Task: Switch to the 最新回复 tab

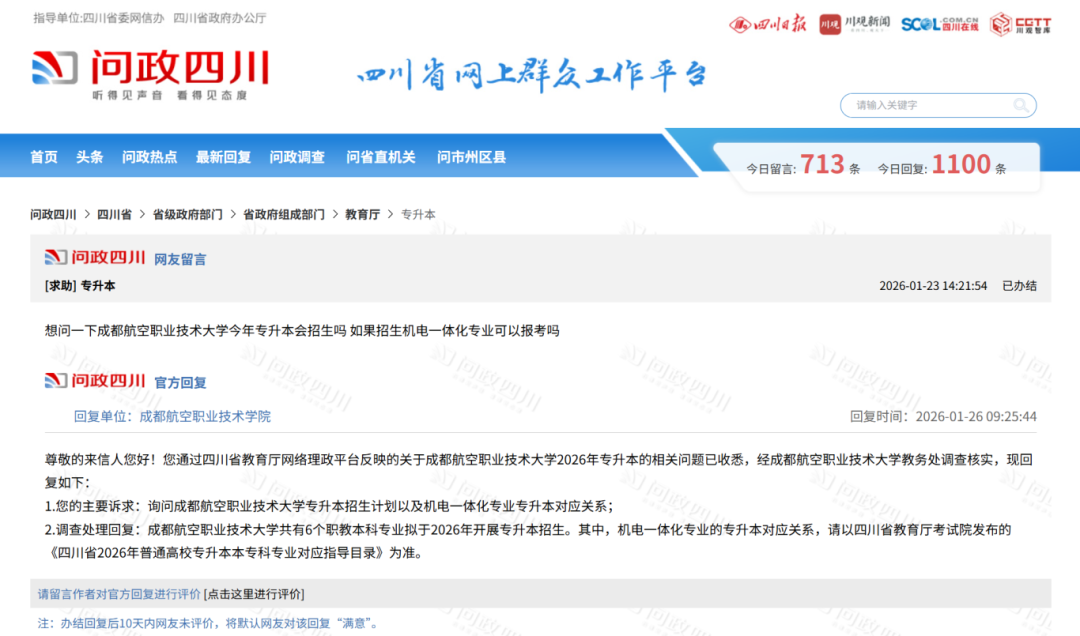Action: tap(223, 157)
